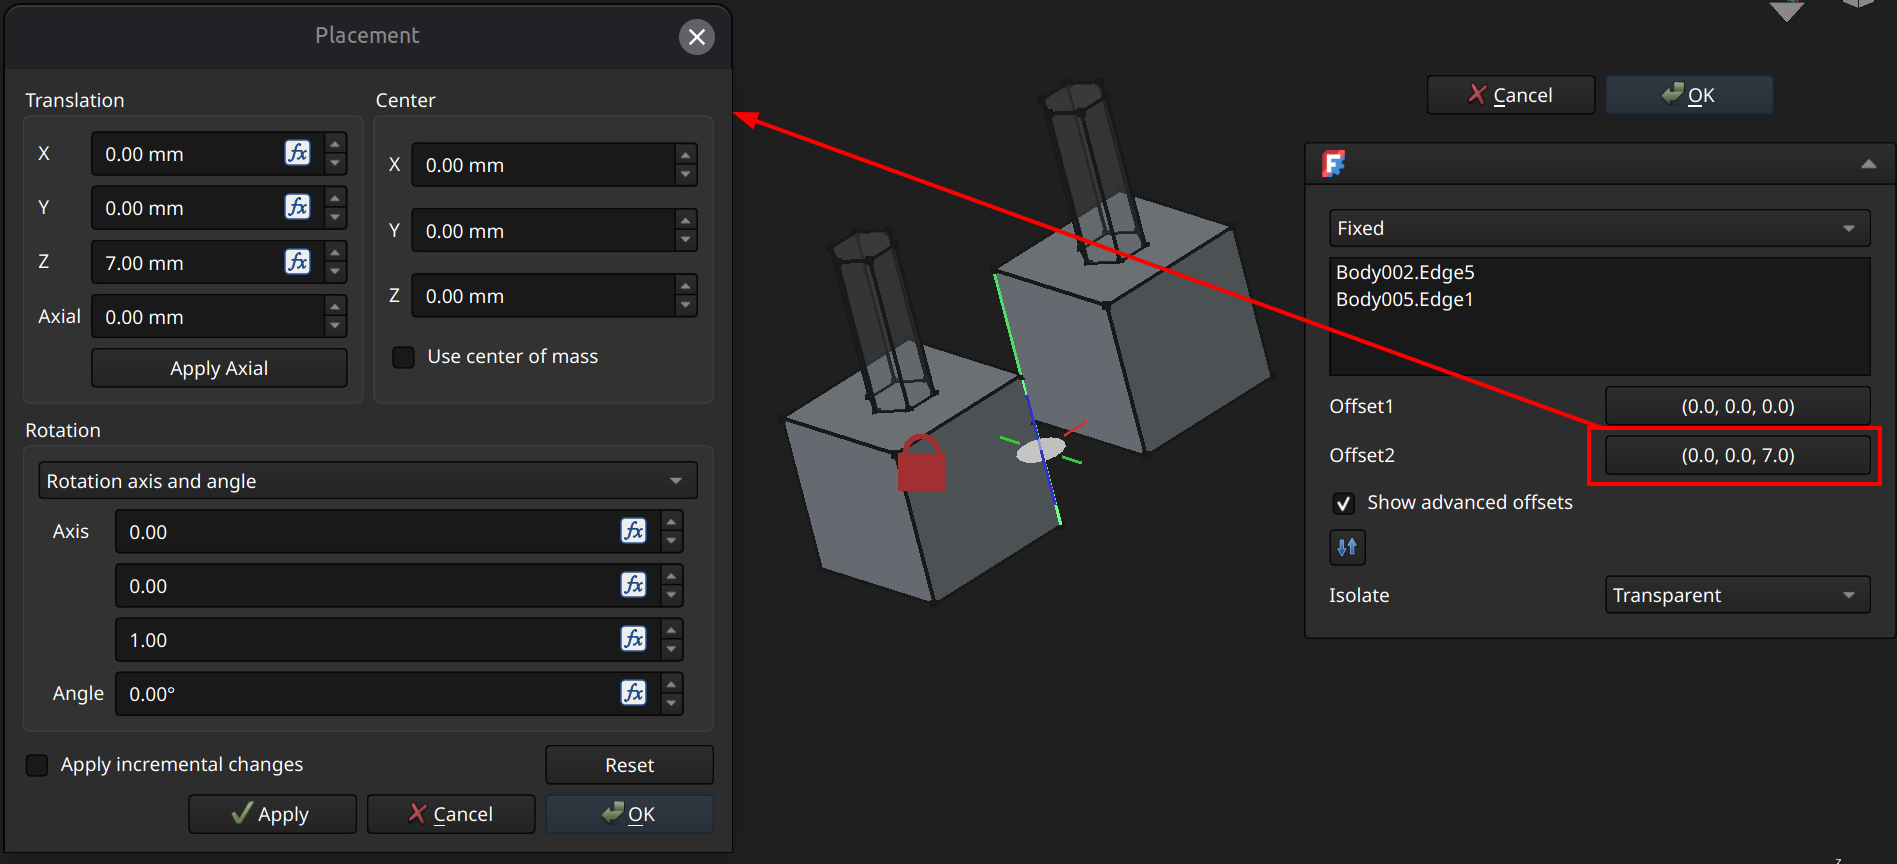1897x864 pixels.
Task: Click Offset2 value button (0.0, 0.0, 7.0)
Action: [1737, 455]
